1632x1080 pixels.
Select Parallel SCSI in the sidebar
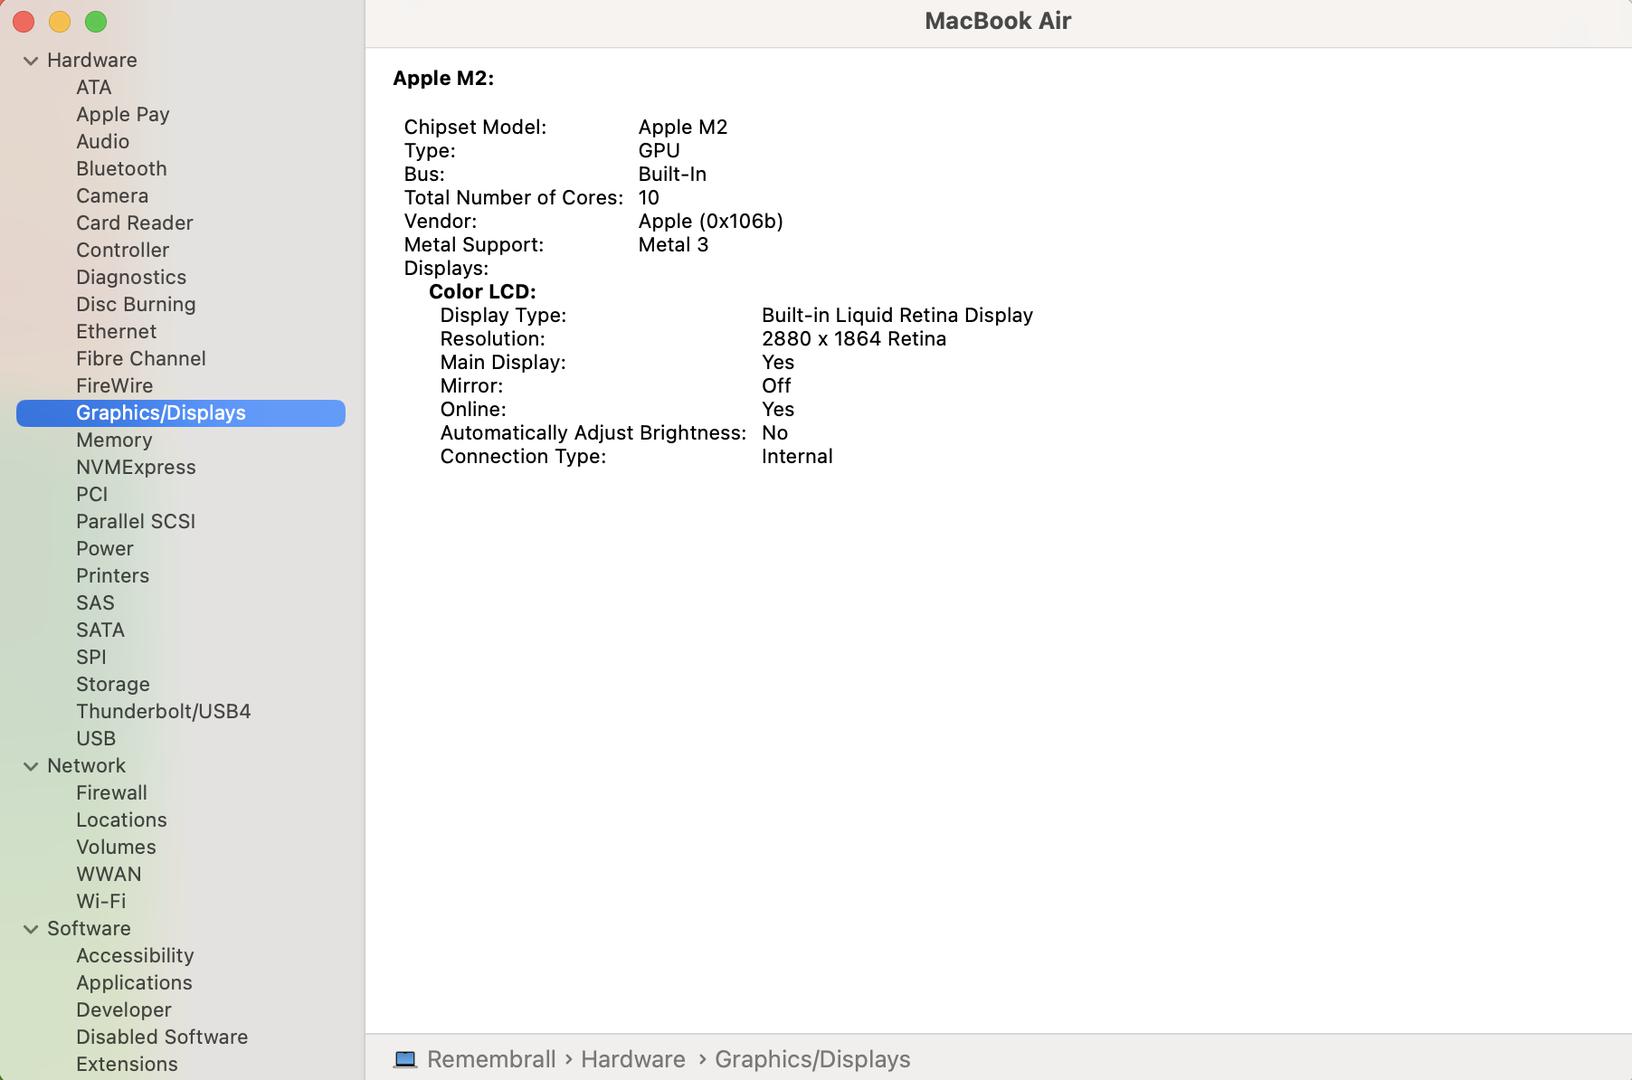coord(136,521)
